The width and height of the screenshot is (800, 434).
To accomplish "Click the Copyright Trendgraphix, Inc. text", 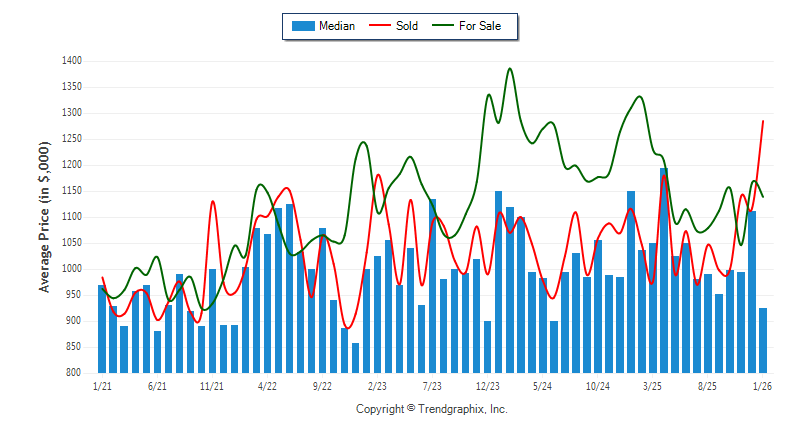I will pos(432,409).
